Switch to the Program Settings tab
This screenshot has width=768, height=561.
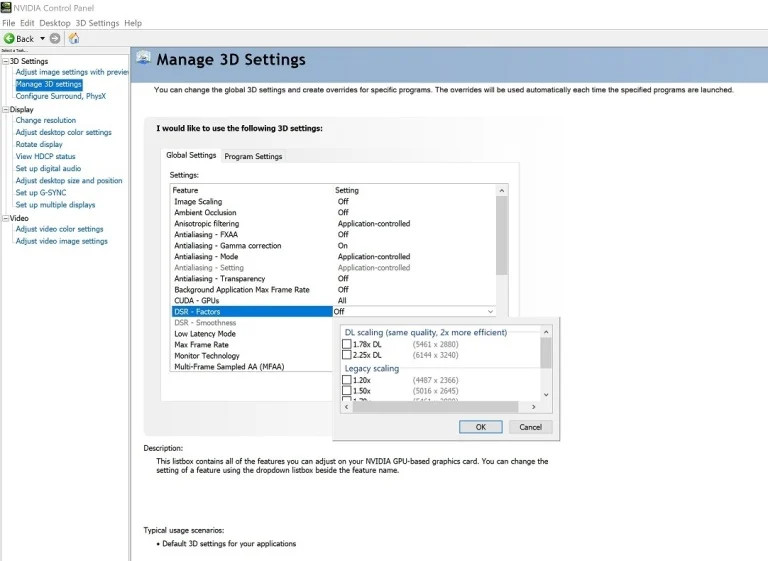(253, 156)
